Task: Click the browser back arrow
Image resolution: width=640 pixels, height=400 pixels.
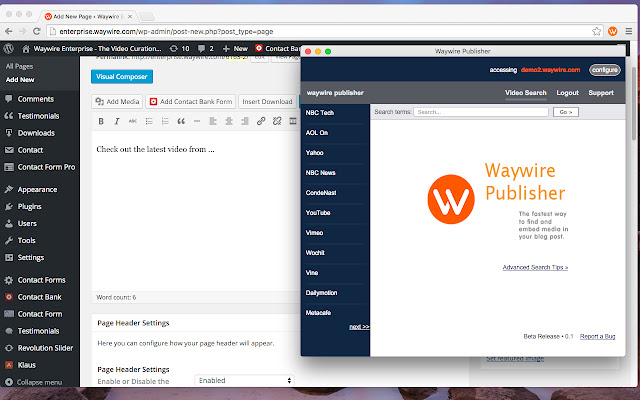Action: point(9,31)
